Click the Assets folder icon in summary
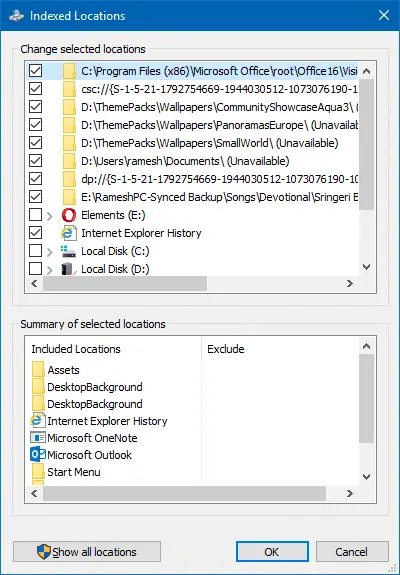This screenshot has height=575, width=400. click(38, 370)
